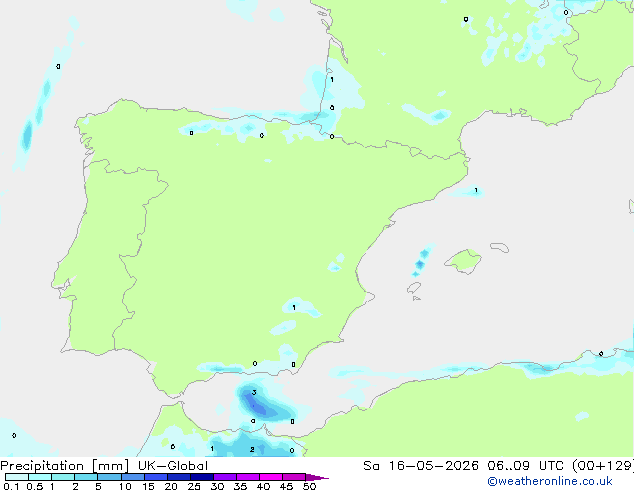Viewport: 634px width, 490px height.
Task: Click the date text 'Sa 16-05-2026'
Action: coord(421,466)
